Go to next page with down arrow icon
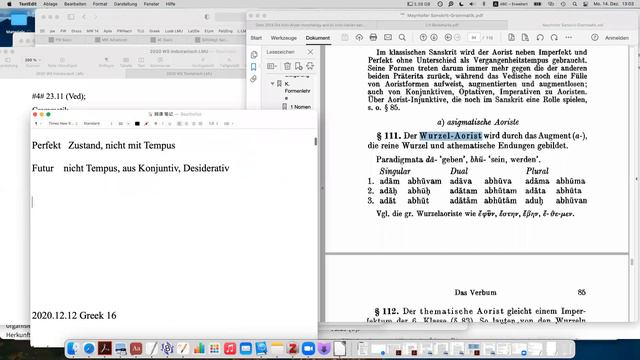 (434, 38)
